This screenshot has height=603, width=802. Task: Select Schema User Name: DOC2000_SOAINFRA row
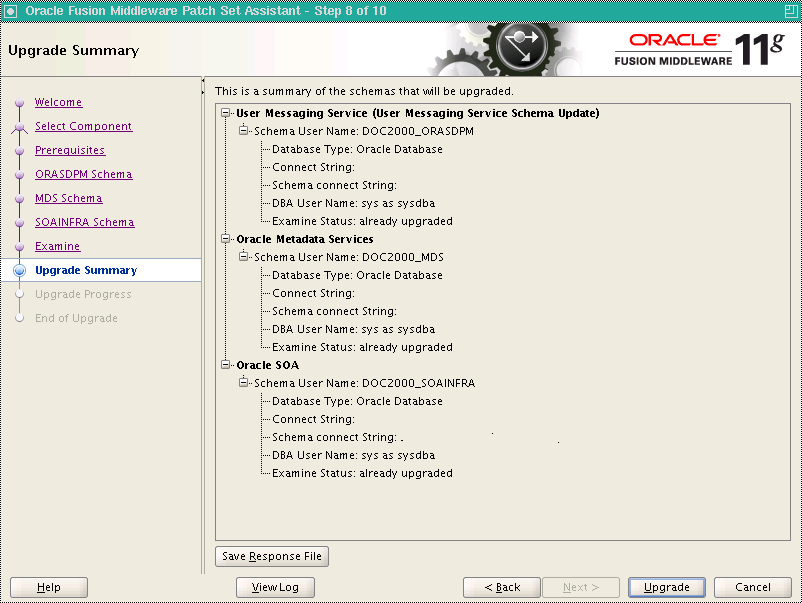coord(365,383)
